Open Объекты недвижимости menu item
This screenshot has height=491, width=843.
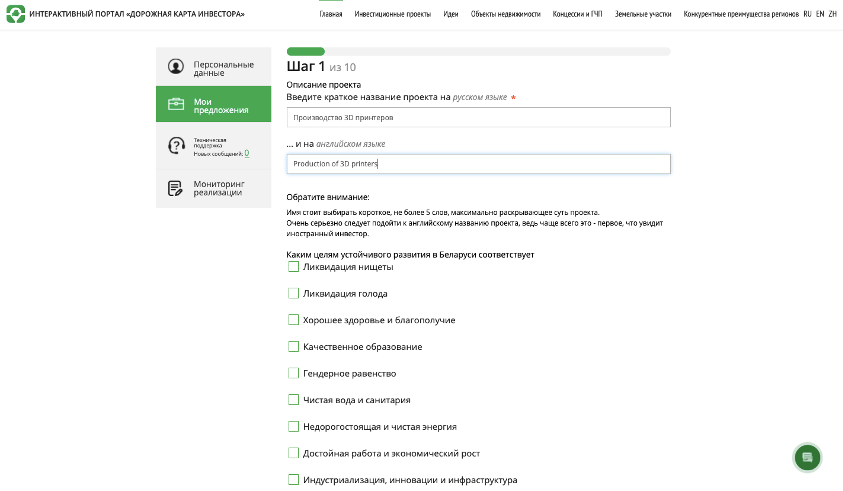pos(505,14)
